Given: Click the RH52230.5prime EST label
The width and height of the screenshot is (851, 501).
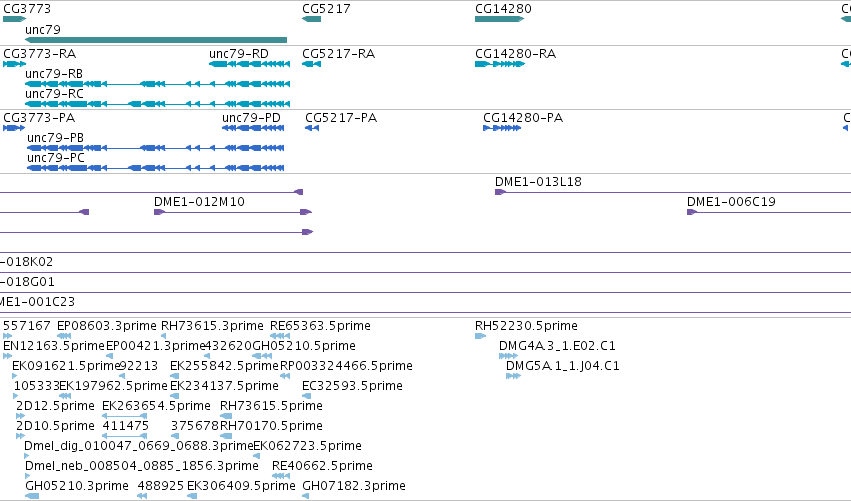Looking at the screenshot, I should click(x=526, y=326).
